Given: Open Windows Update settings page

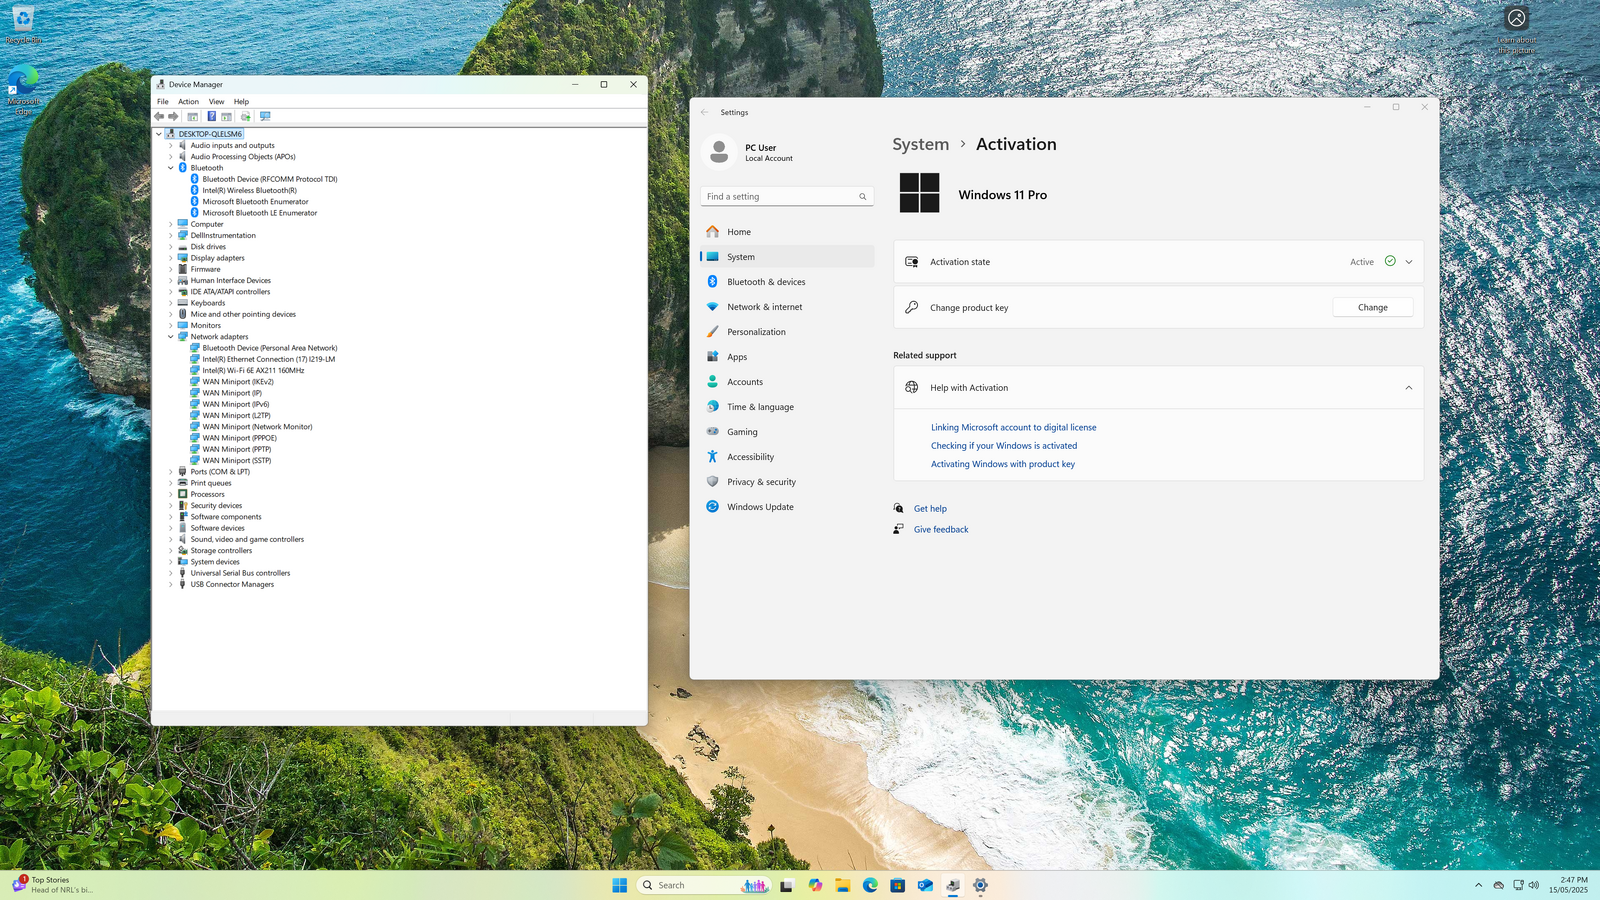Looking at the screenshot, I should pos(787,507).
